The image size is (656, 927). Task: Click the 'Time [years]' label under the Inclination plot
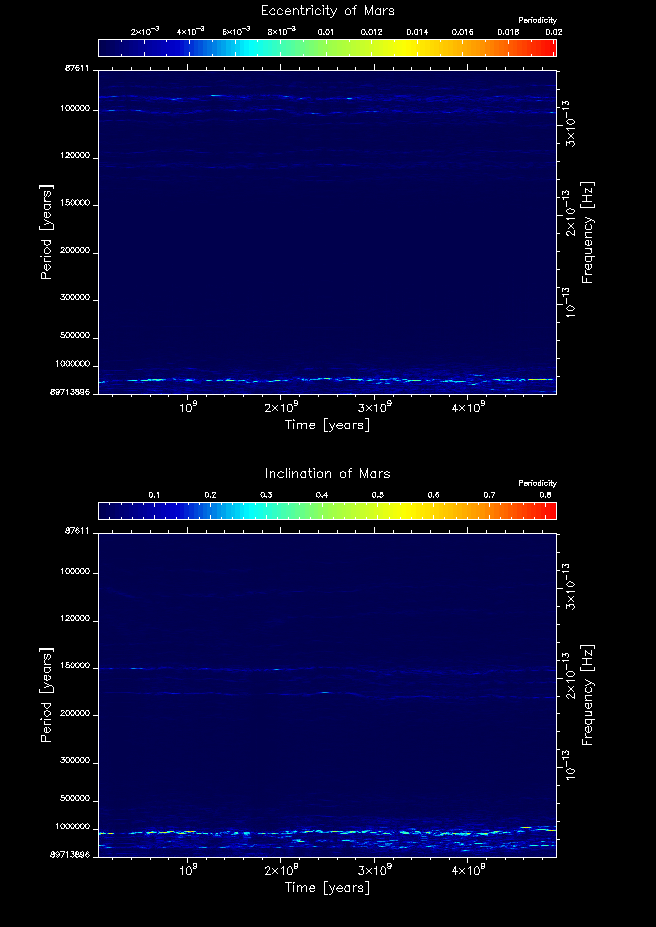point(327,887)
